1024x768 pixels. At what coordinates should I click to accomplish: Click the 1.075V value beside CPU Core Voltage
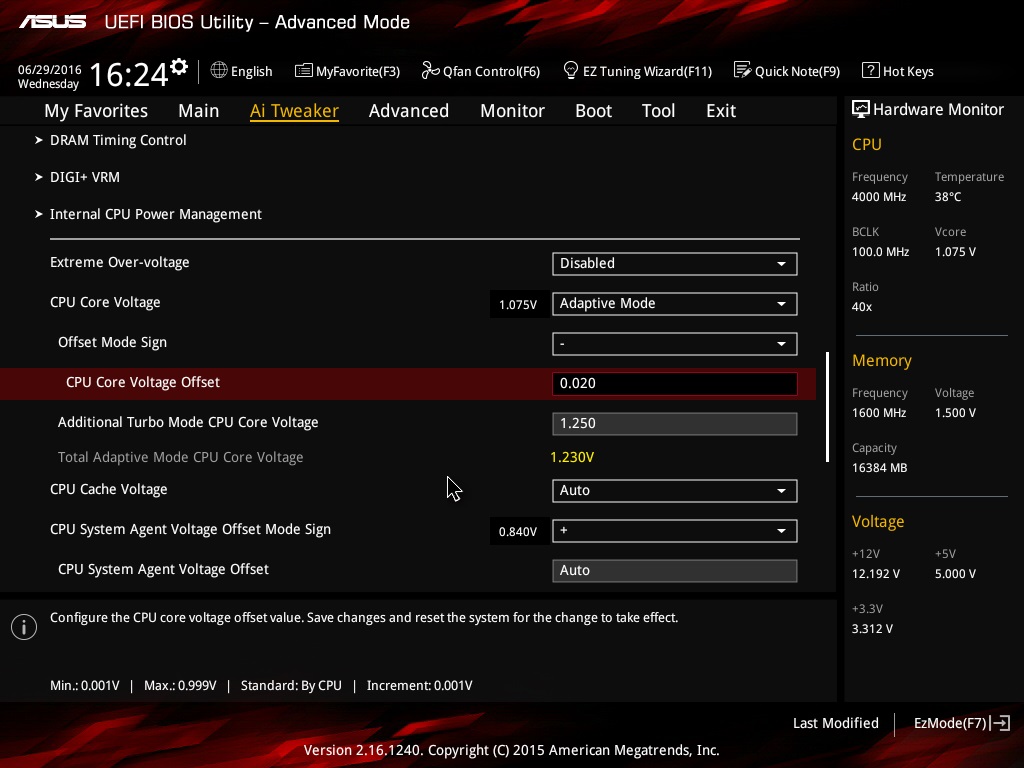518,305
